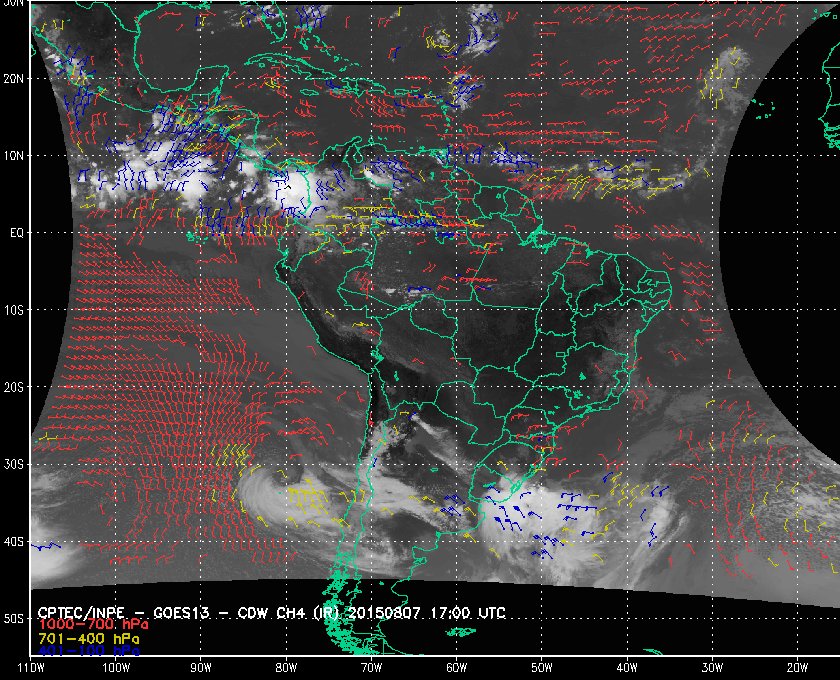Viewport: 840px width, 680px height.
Task: Select the 30S latitude axis label
Action: point(14,465)
